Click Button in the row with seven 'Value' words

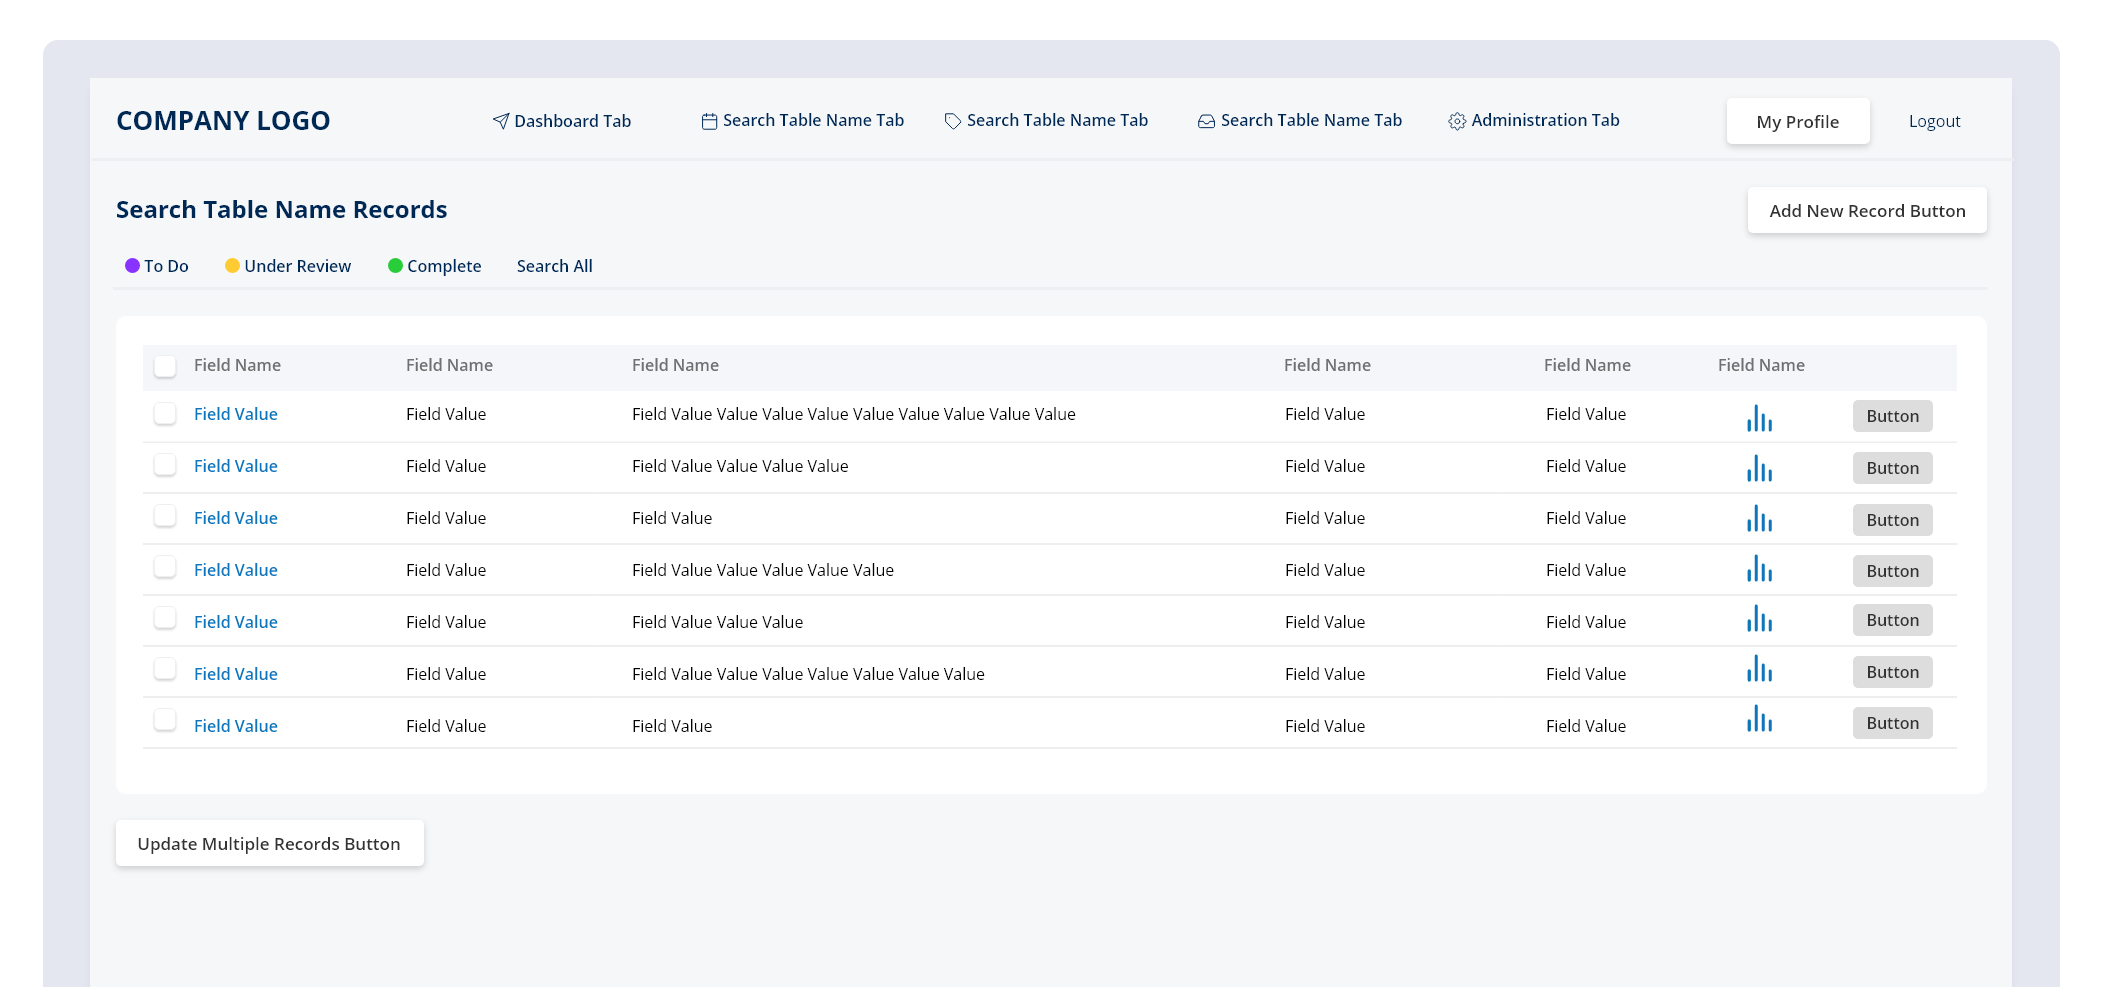pyautogui.click(x=1892, y=672)
